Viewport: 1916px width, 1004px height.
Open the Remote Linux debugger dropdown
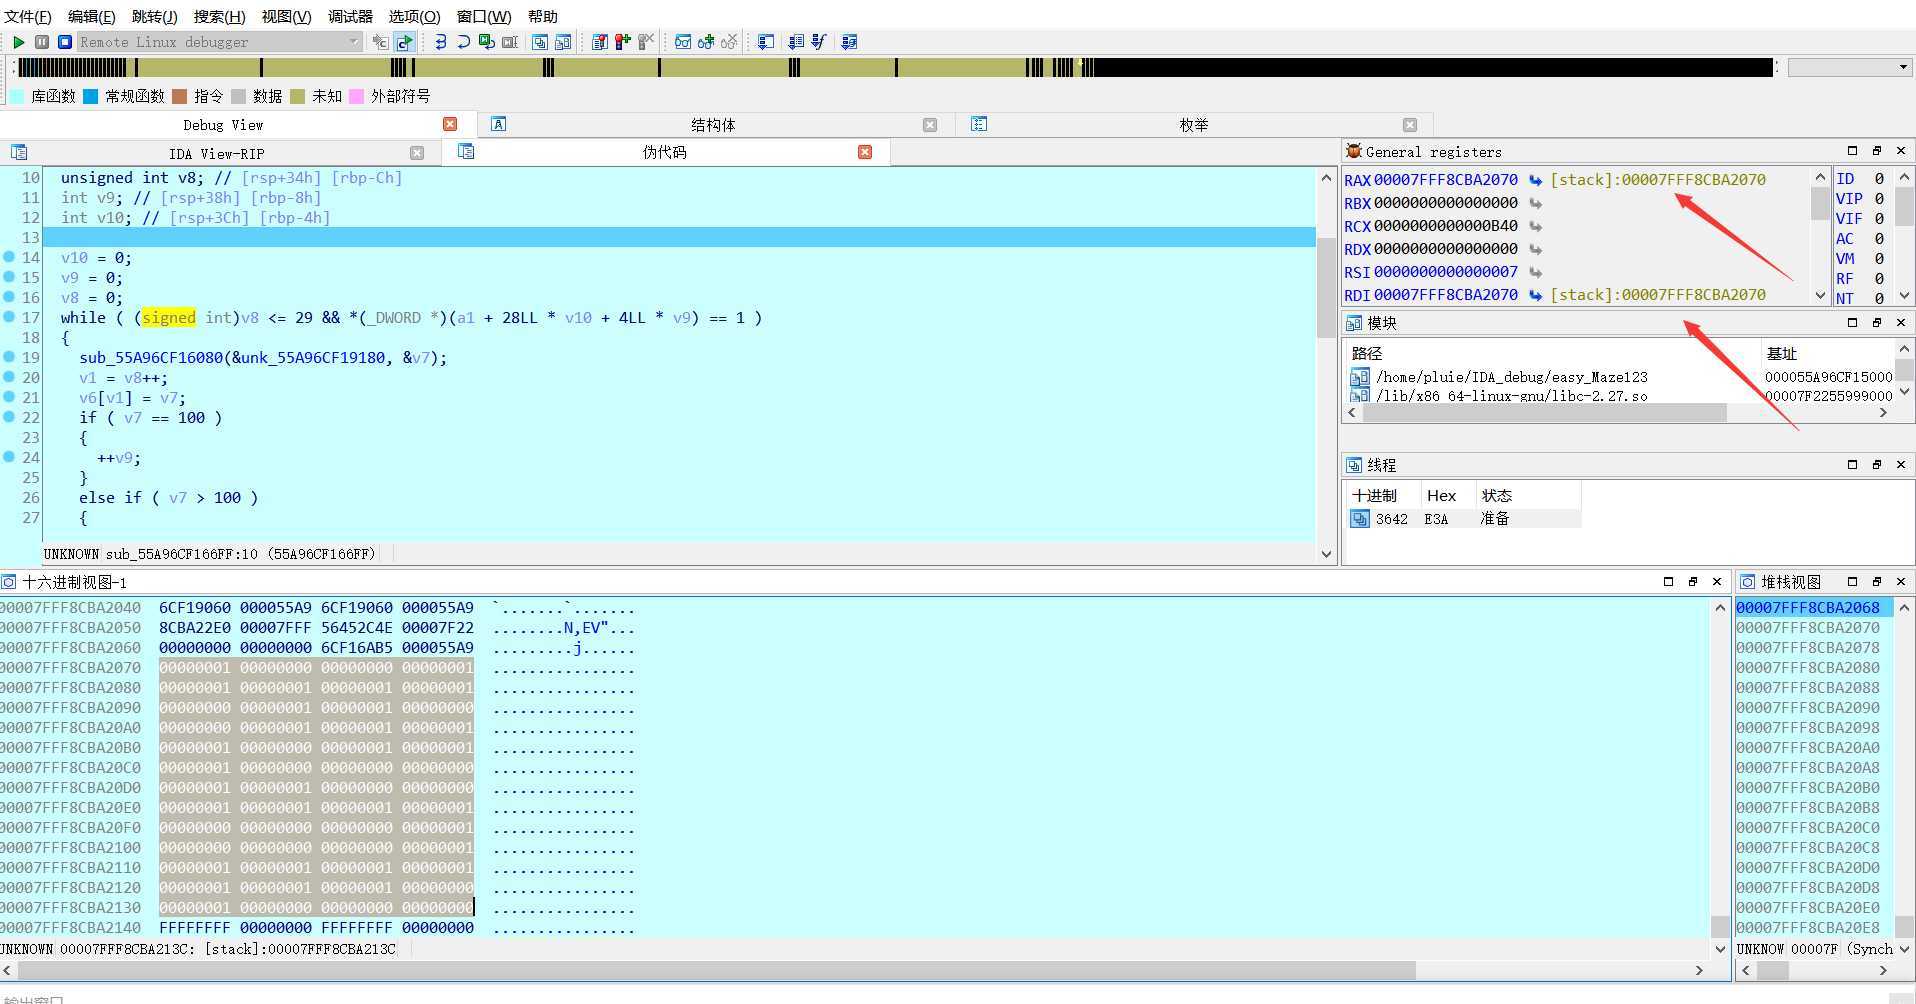point(353,42)
